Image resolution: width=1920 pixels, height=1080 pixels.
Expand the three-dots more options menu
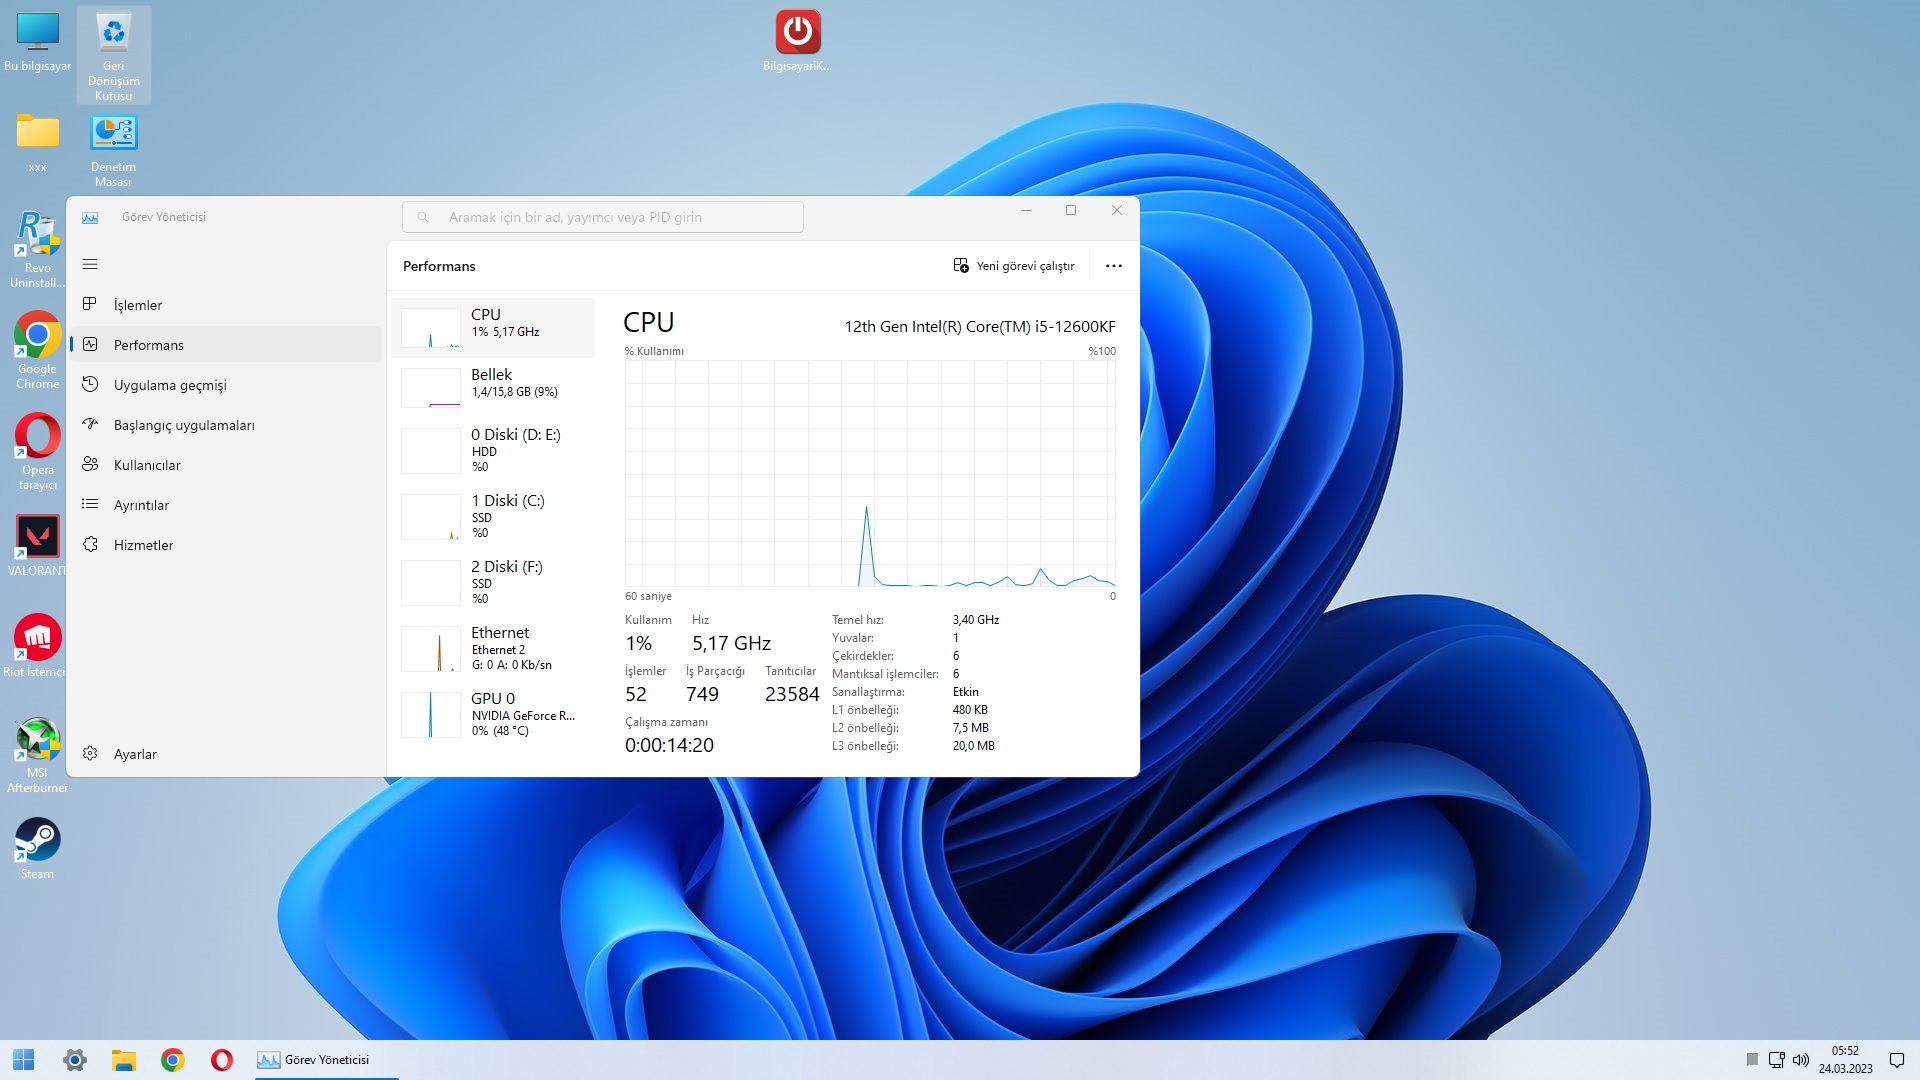[1113, 266]
